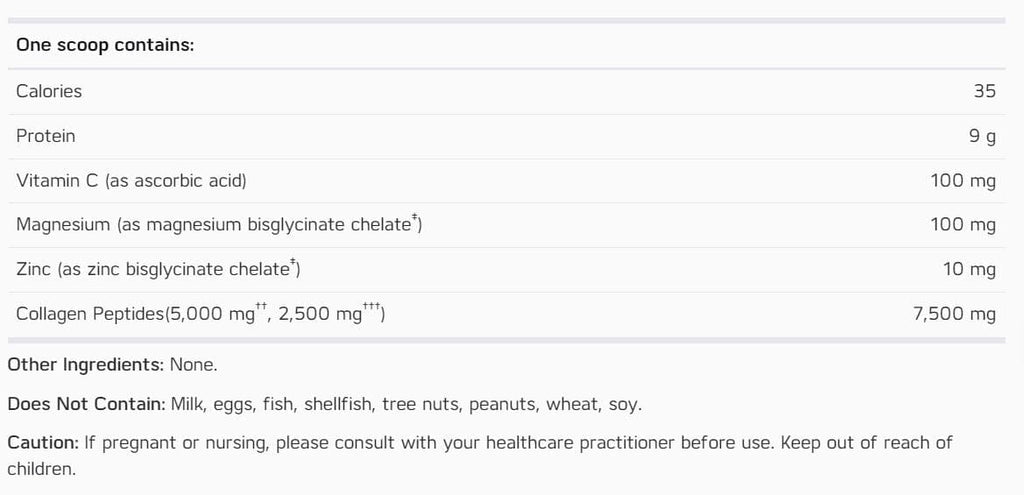Click the dagger footnote after zinc chelate

(x=293, y=263)
